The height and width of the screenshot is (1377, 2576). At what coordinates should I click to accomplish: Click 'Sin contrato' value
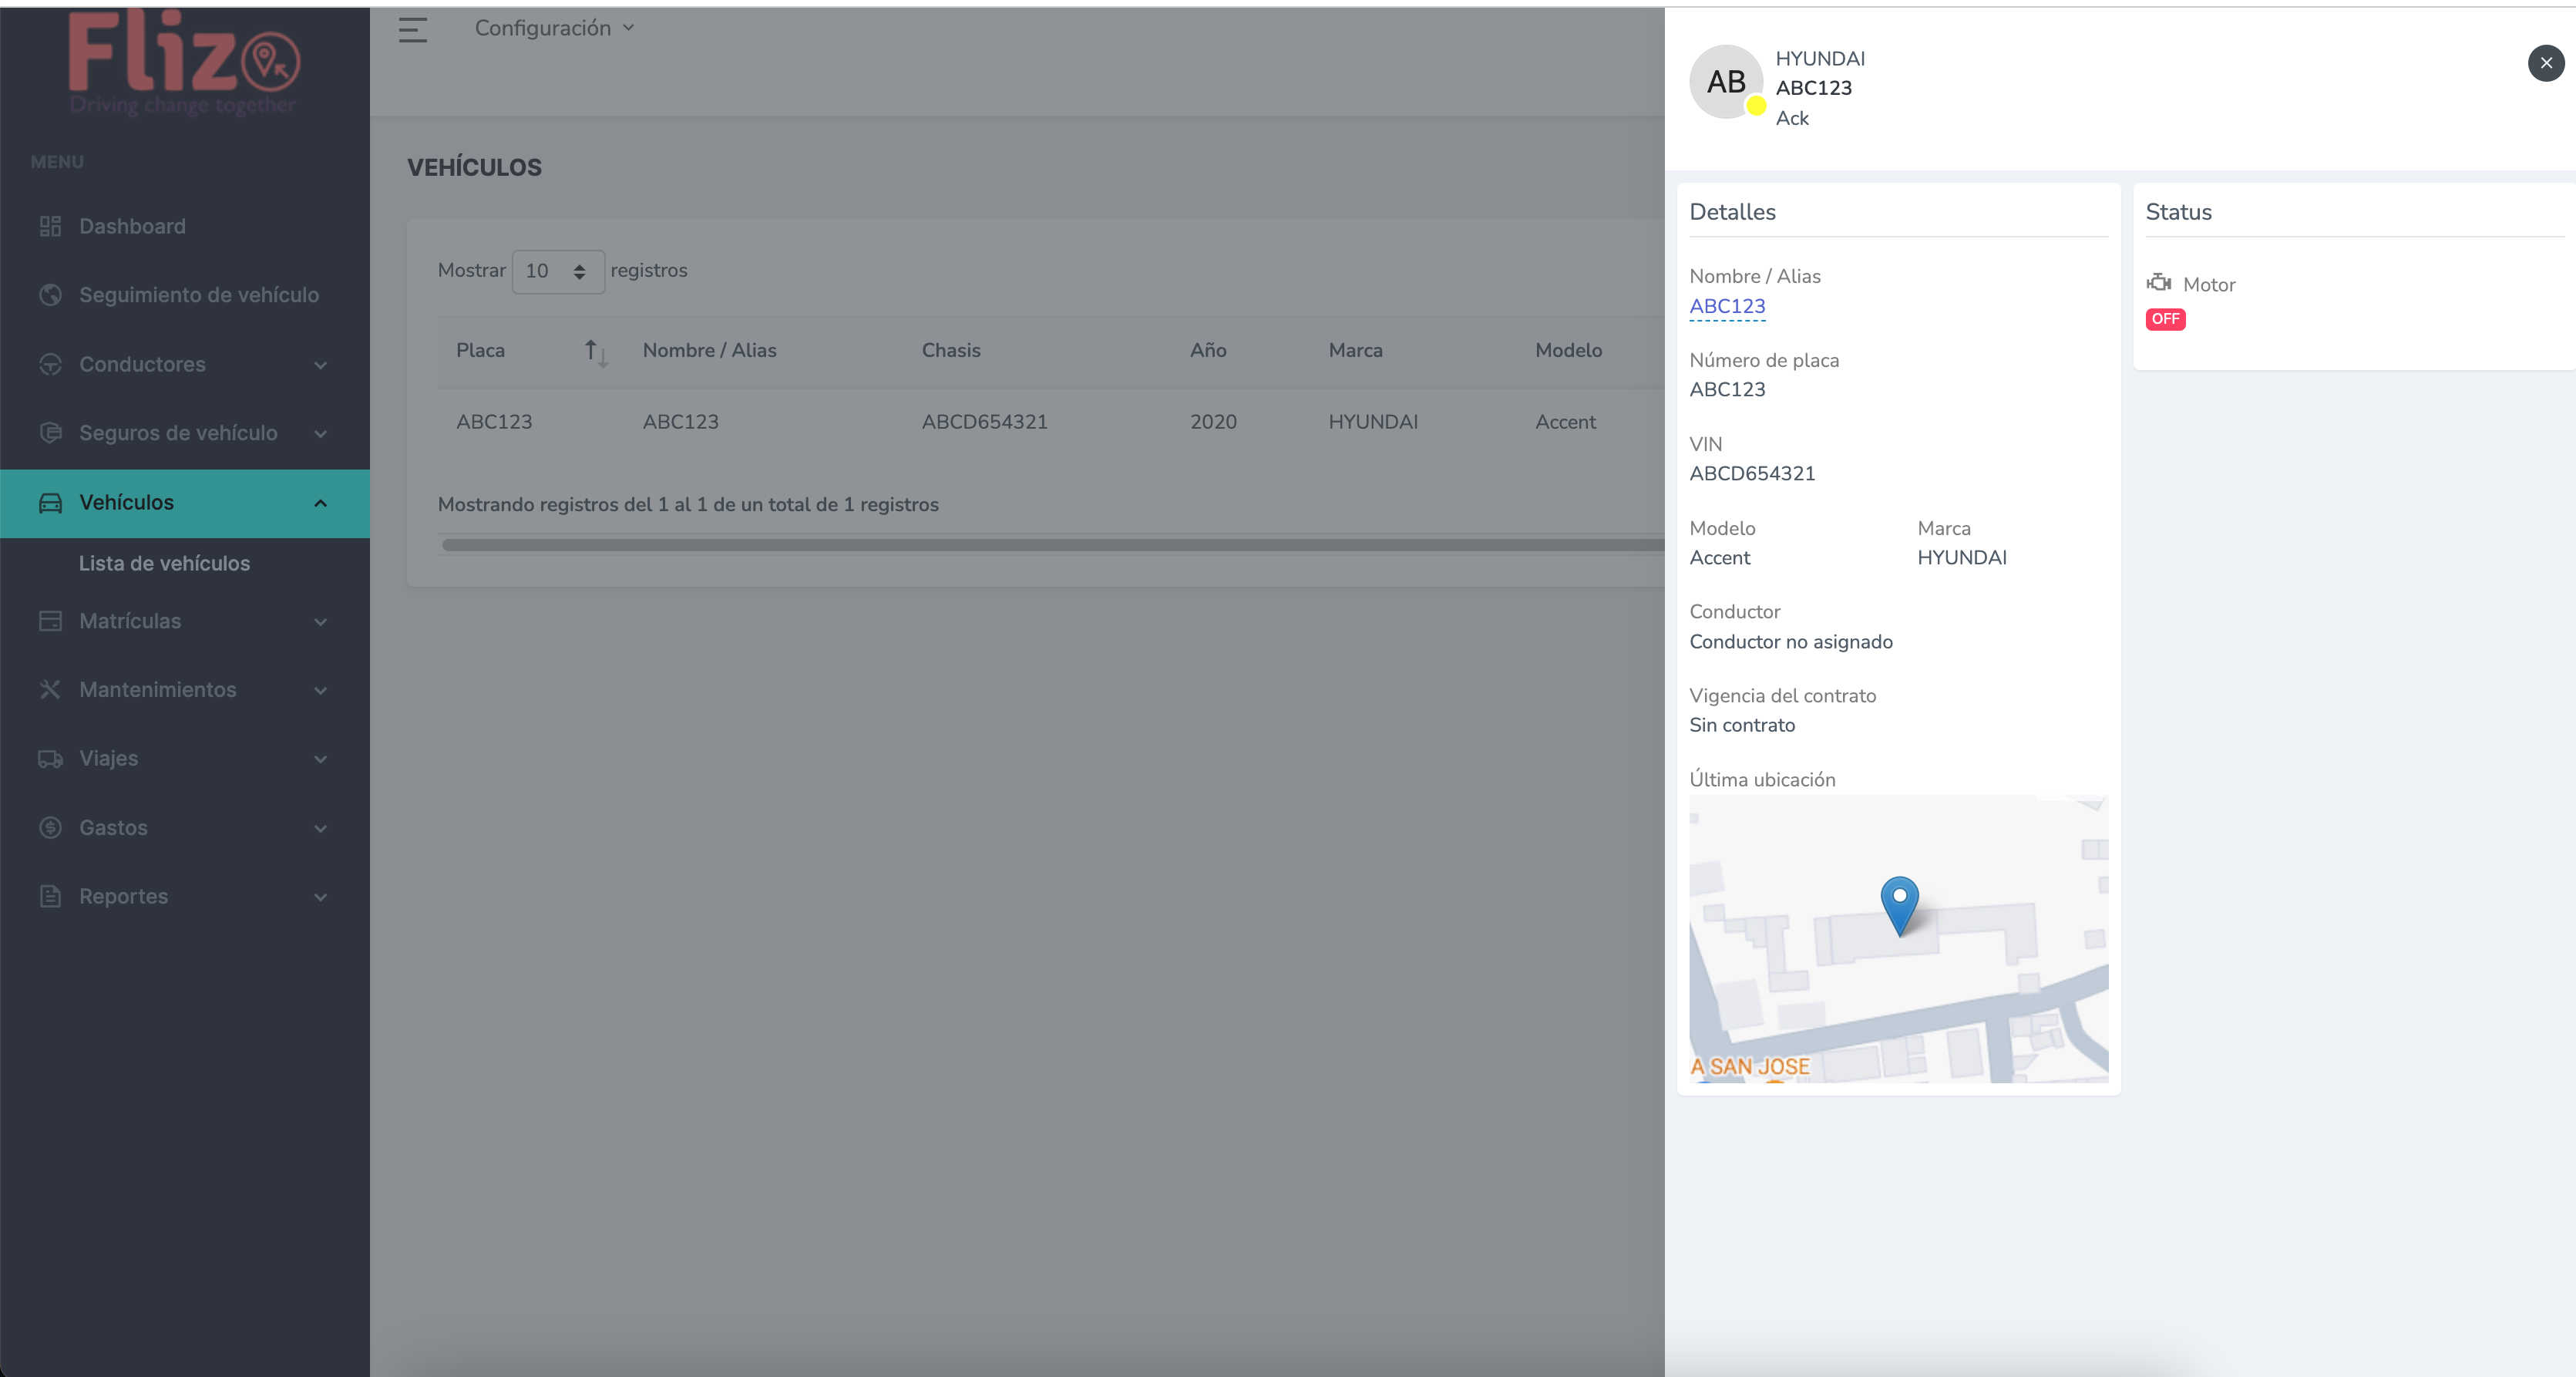click(1742, 725)
